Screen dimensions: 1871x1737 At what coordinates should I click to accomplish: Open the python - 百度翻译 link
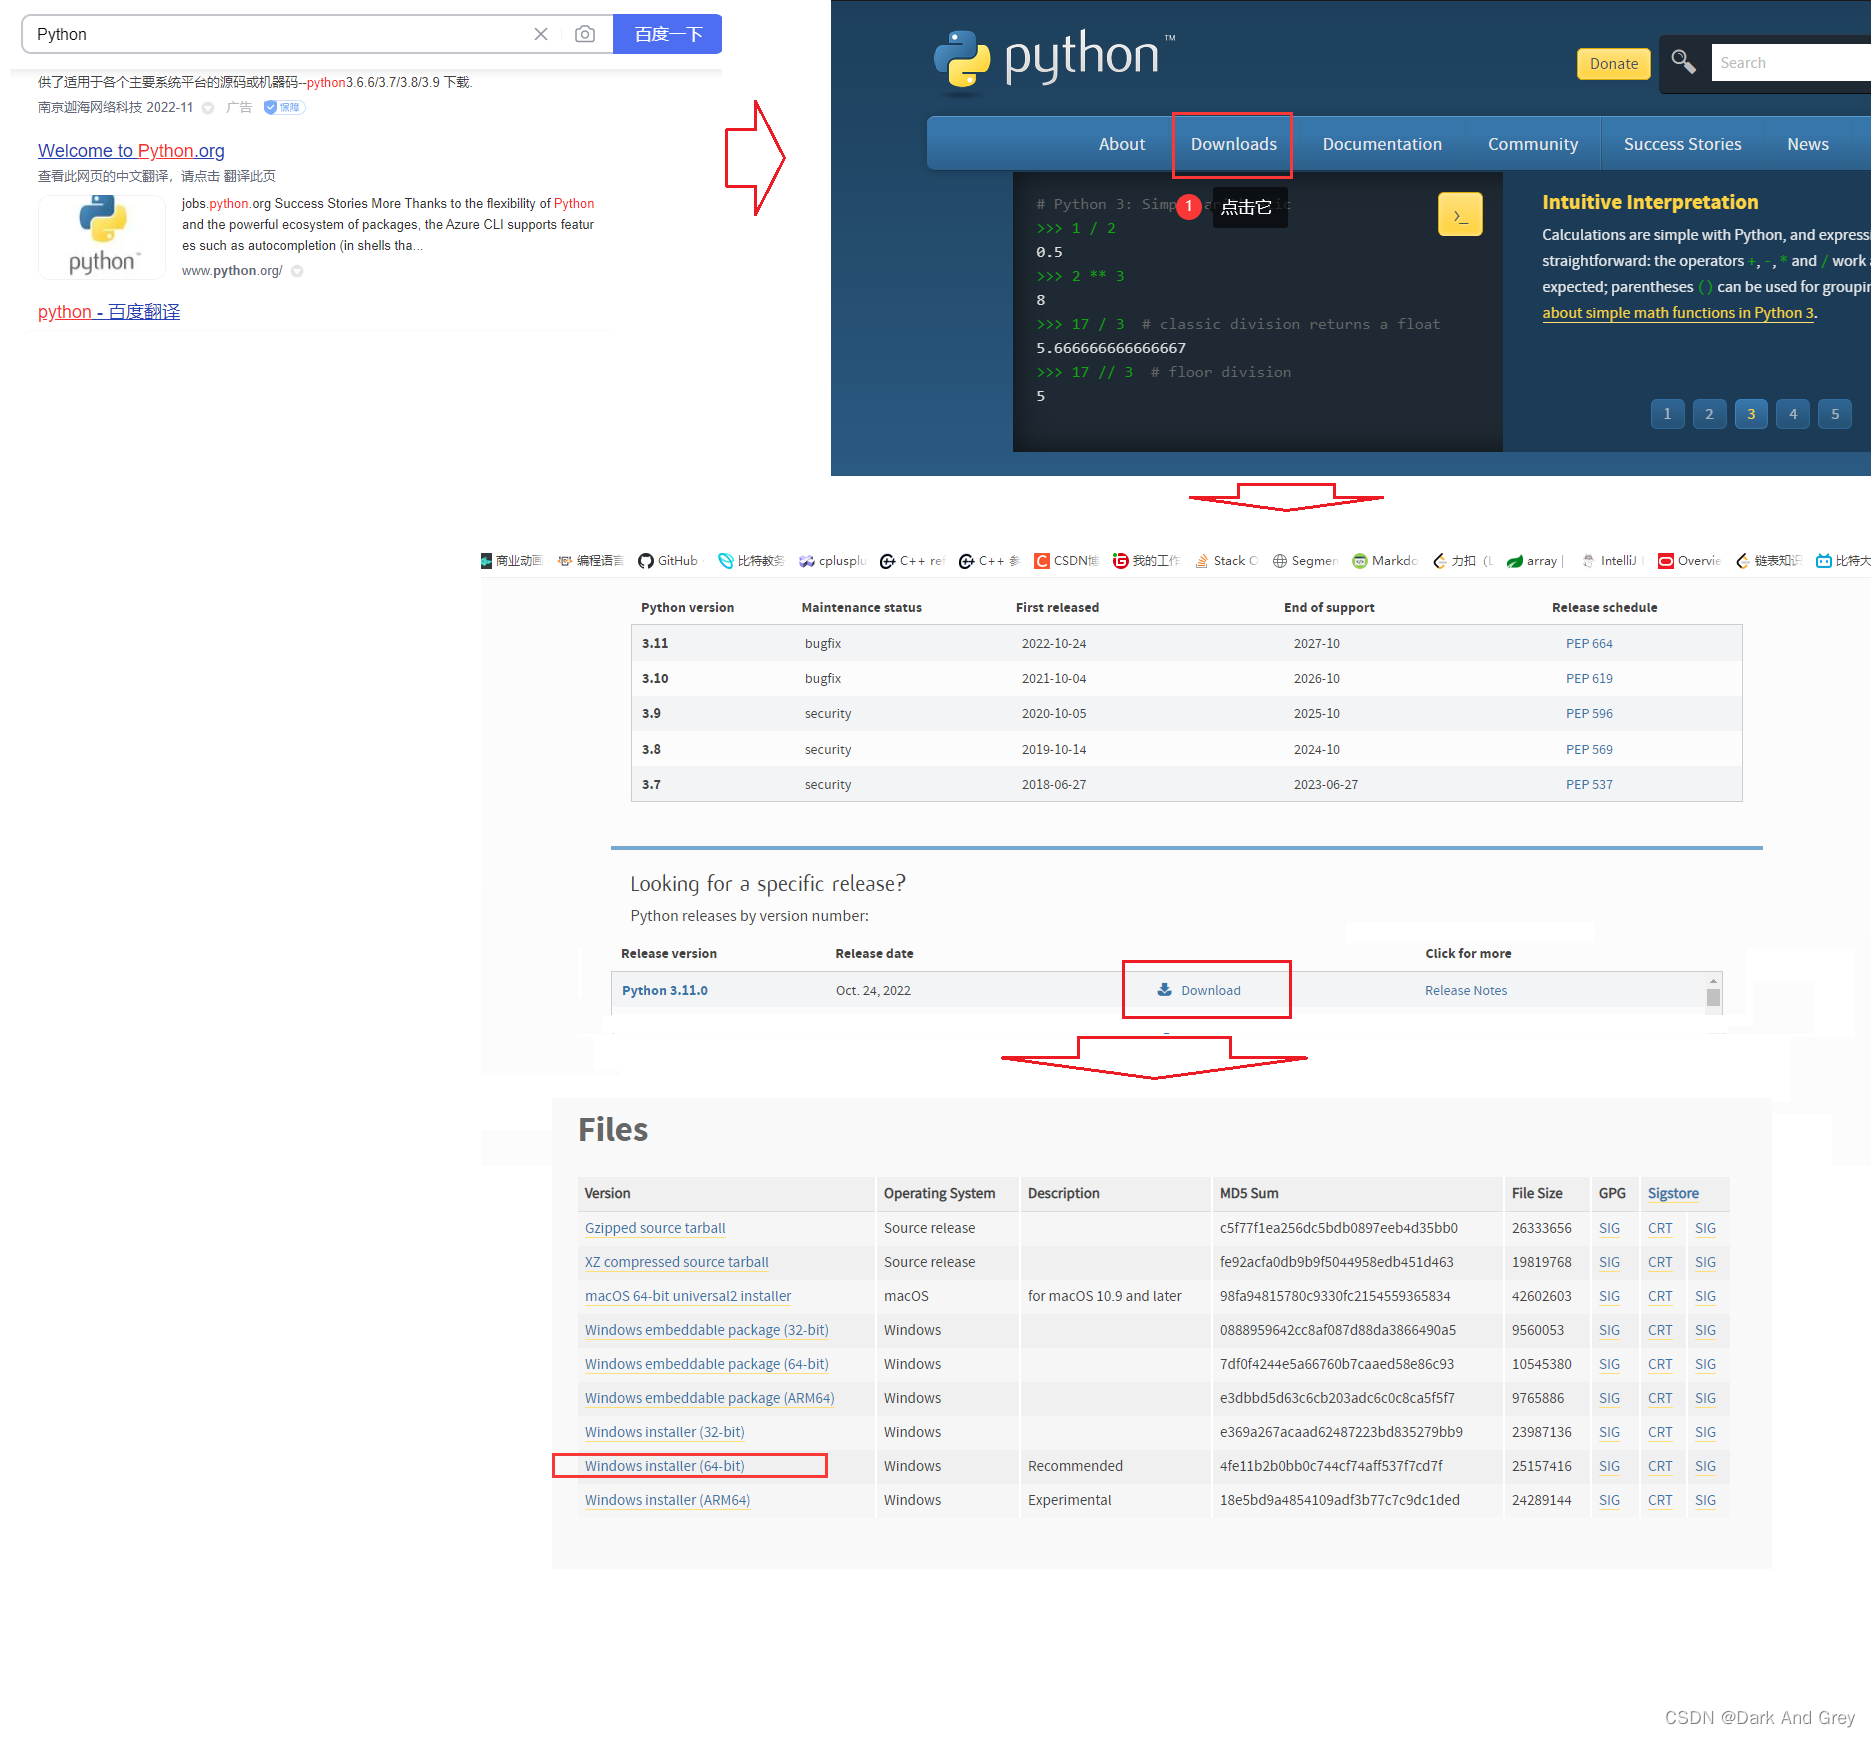[x=109, y=312]
